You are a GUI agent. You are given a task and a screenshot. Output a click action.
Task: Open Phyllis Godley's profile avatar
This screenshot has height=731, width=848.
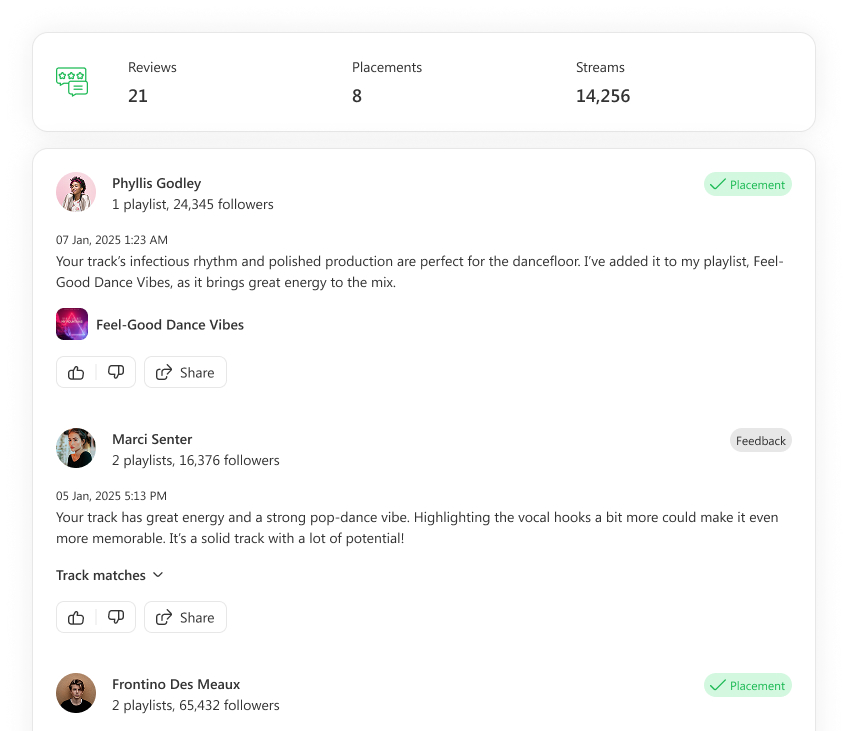(x=76, y=192)
